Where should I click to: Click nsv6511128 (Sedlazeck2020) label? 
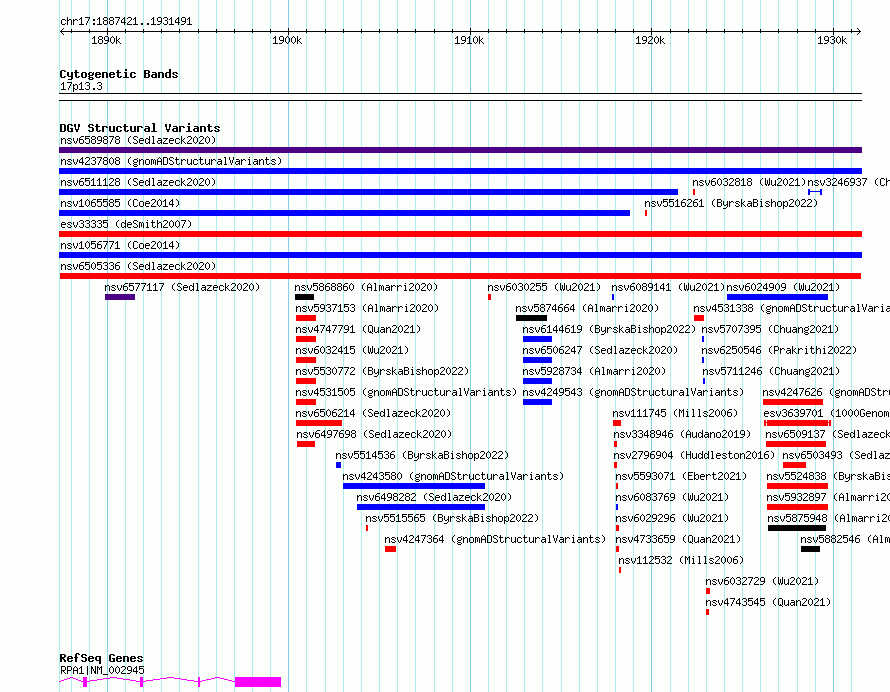tap(138, 182)
